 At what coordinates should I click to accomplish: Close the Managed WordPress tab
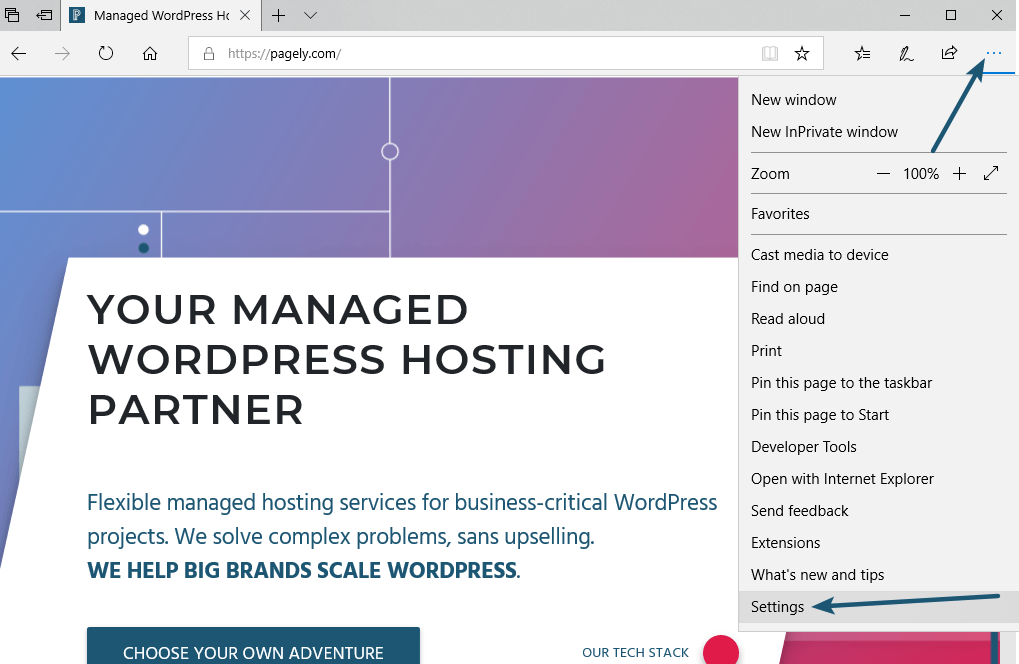(245, 15)
